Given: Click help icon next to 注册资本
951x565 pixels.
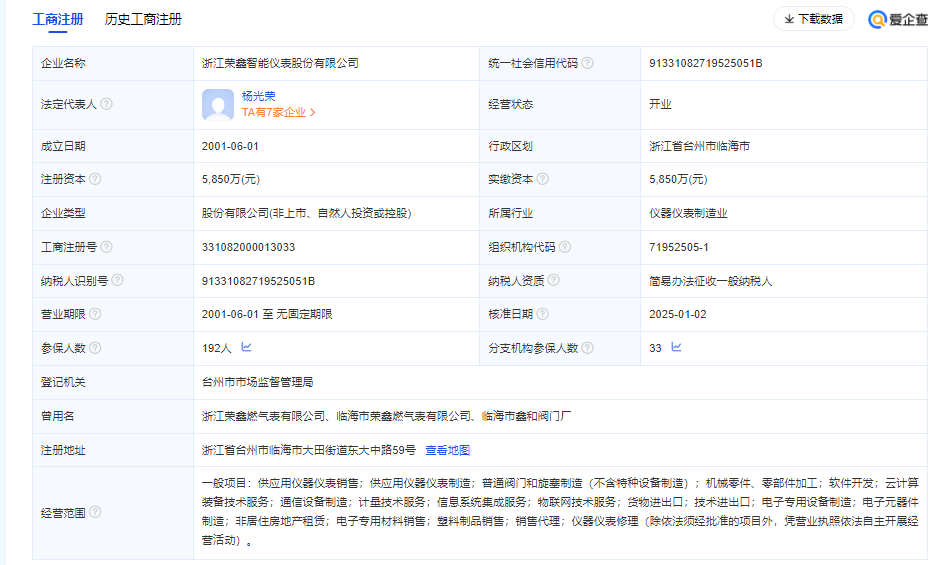Looking at the screenshot, I should pyautogui.click(x=95, y=179).
